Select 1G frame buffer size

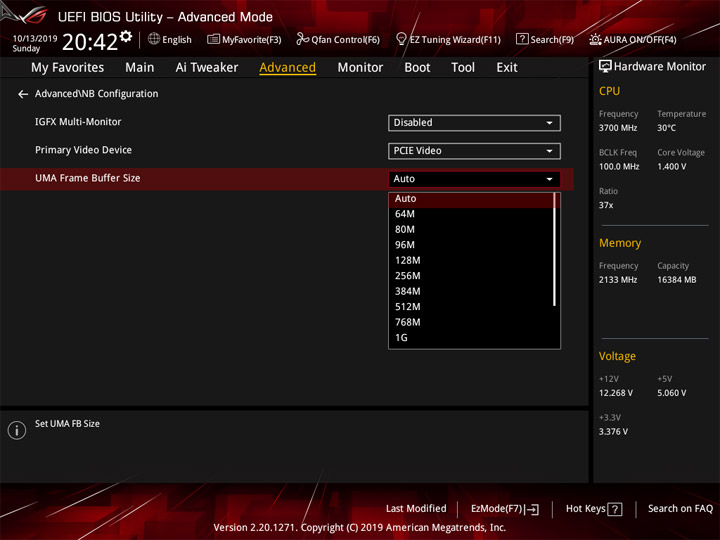tap(471, 338)
